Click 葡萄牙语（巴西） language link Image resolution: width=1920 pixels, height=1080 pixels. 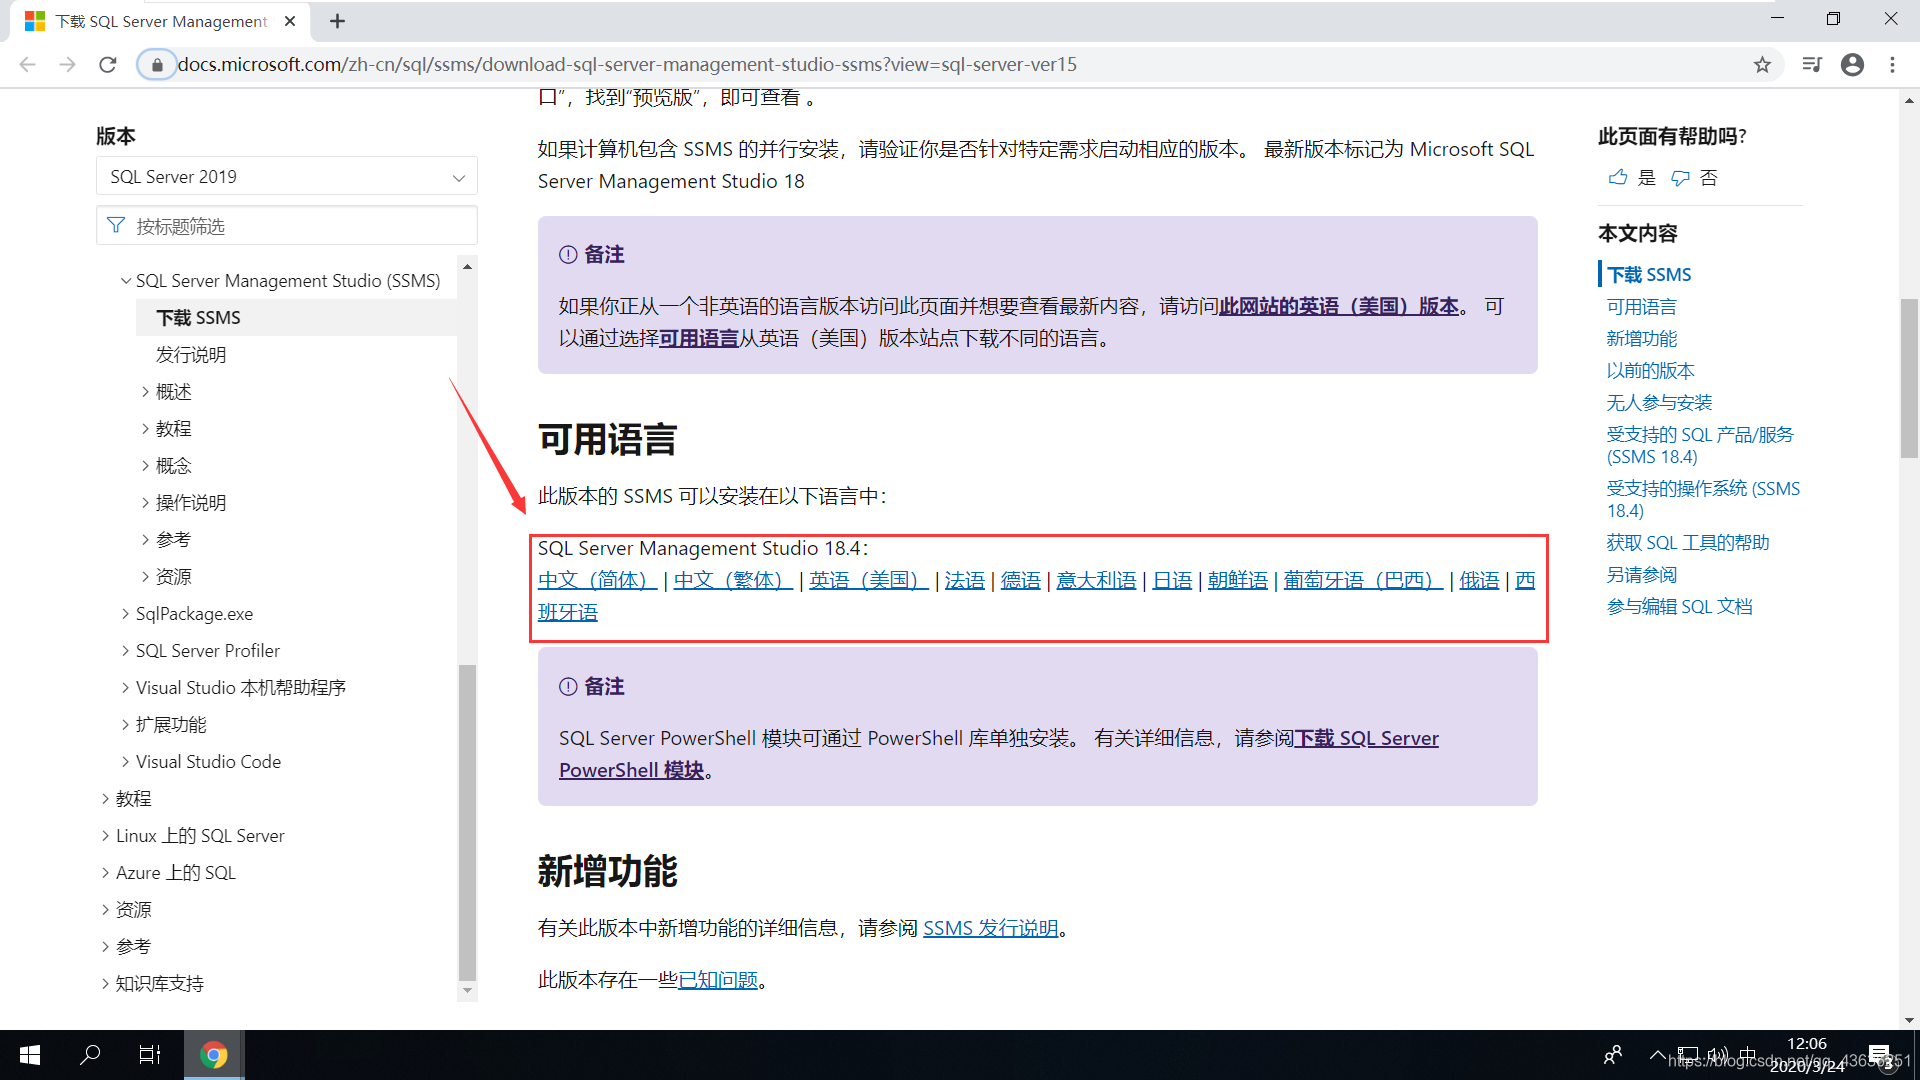(x=1363, y=581)
